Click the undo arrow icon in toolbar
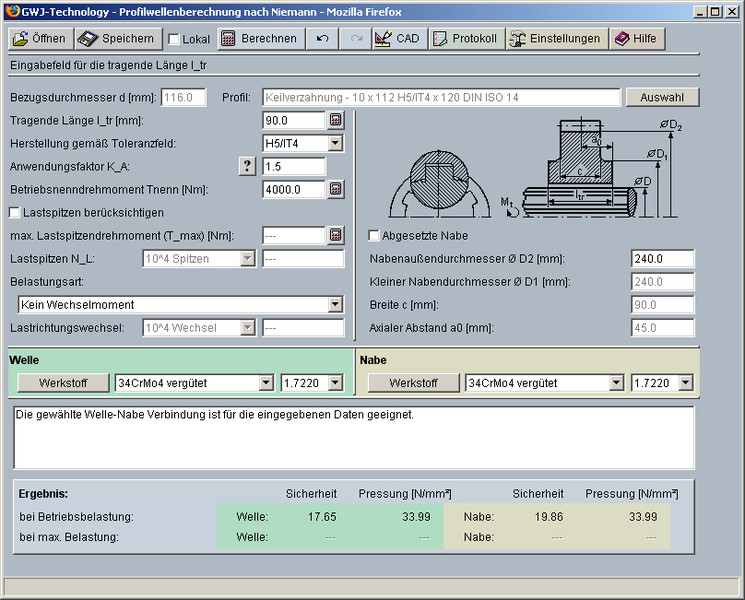This screenshot has height=600, width=745. (322, 39)
